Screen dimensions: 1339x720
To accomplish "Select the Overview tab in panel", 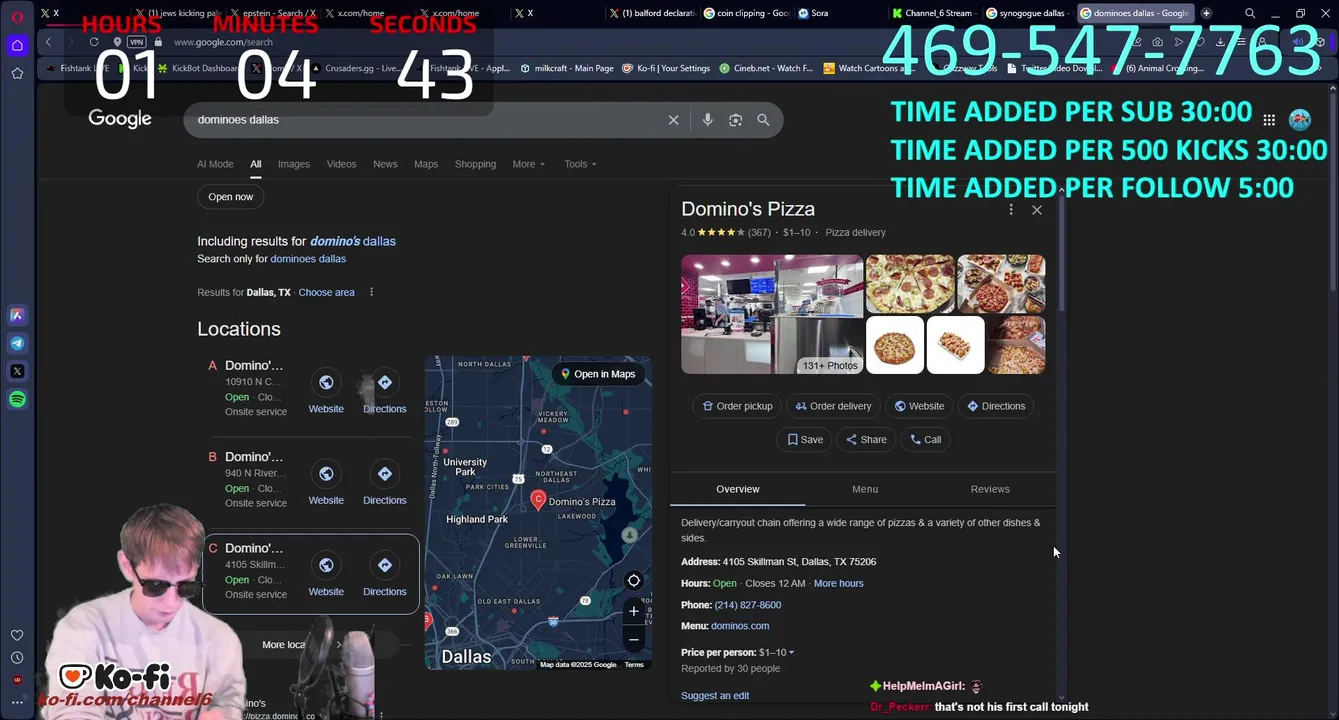I will [x=738, y=489].
